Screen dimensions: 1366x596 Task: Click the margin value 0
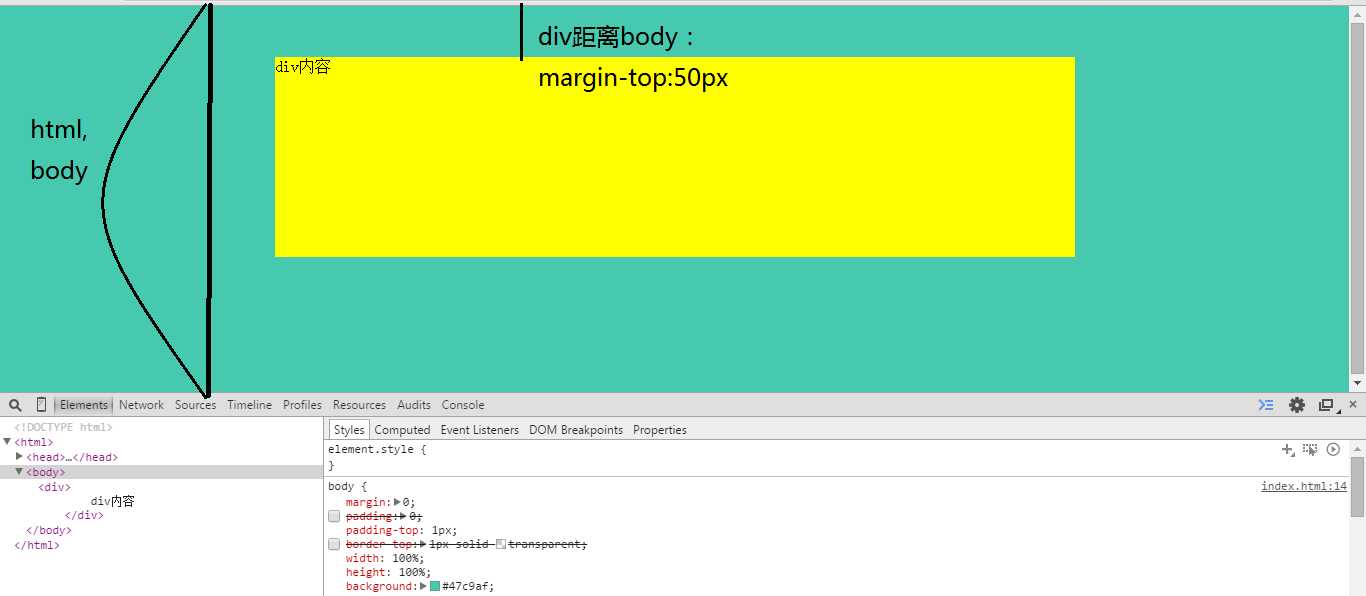point(406,502)
